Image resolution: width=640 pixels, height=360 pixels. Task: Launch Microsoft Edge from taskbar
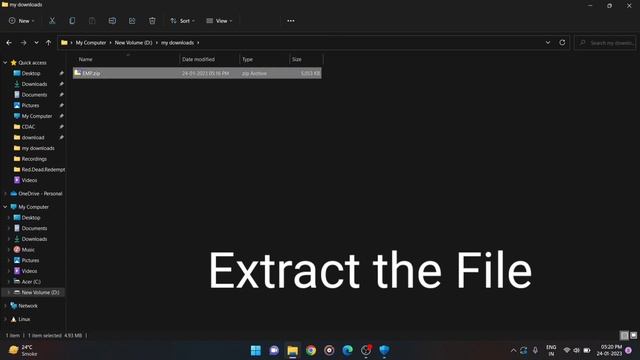tap(348, 350)
